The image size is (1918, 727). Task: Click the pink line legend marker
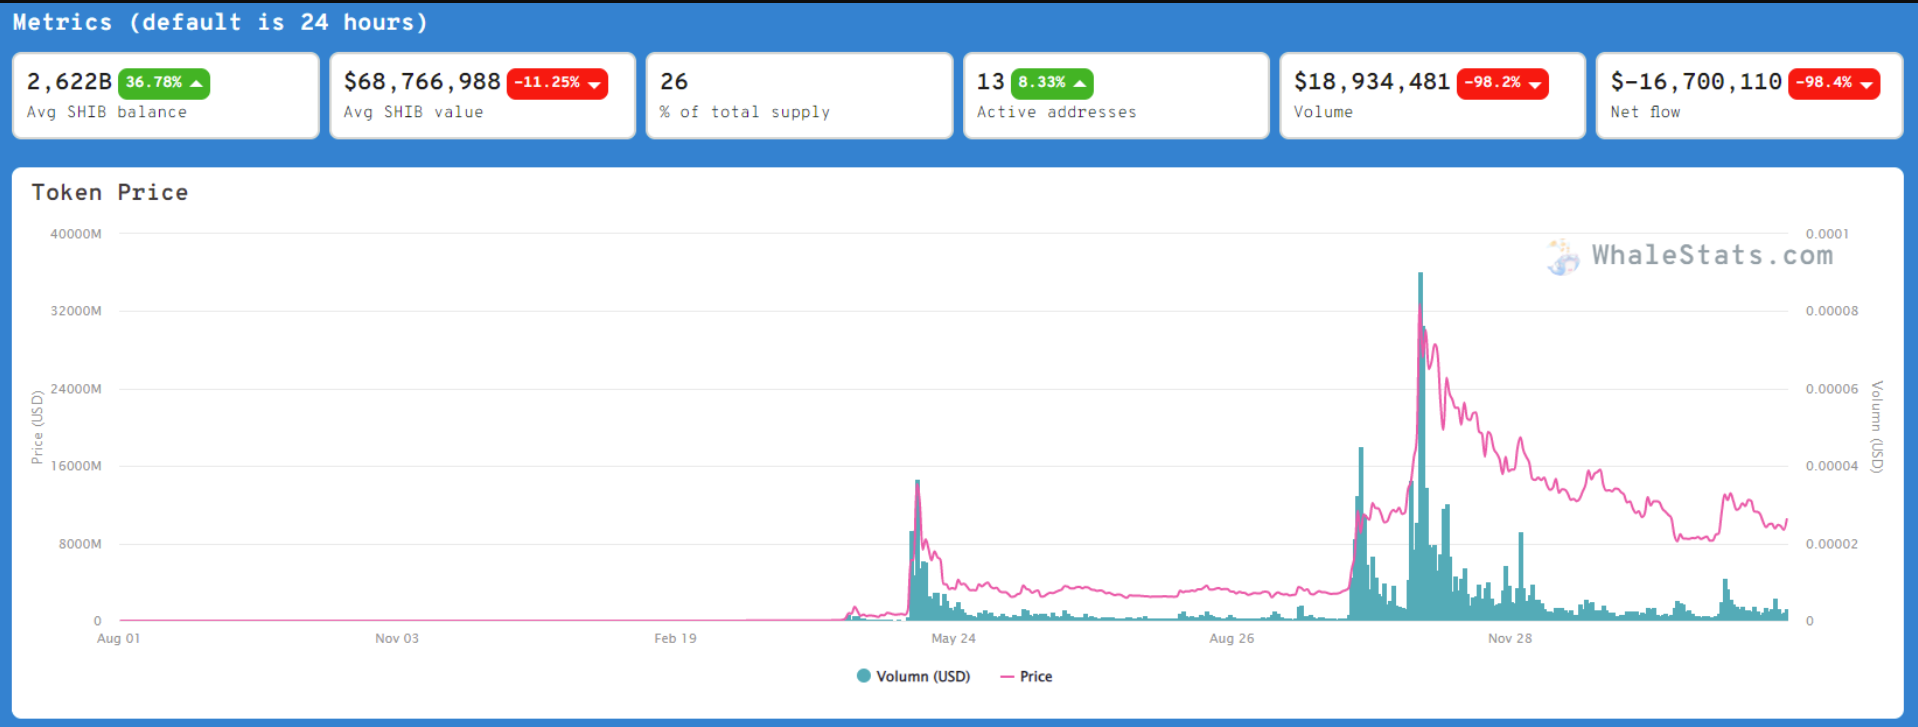(x=1007, y=677)
